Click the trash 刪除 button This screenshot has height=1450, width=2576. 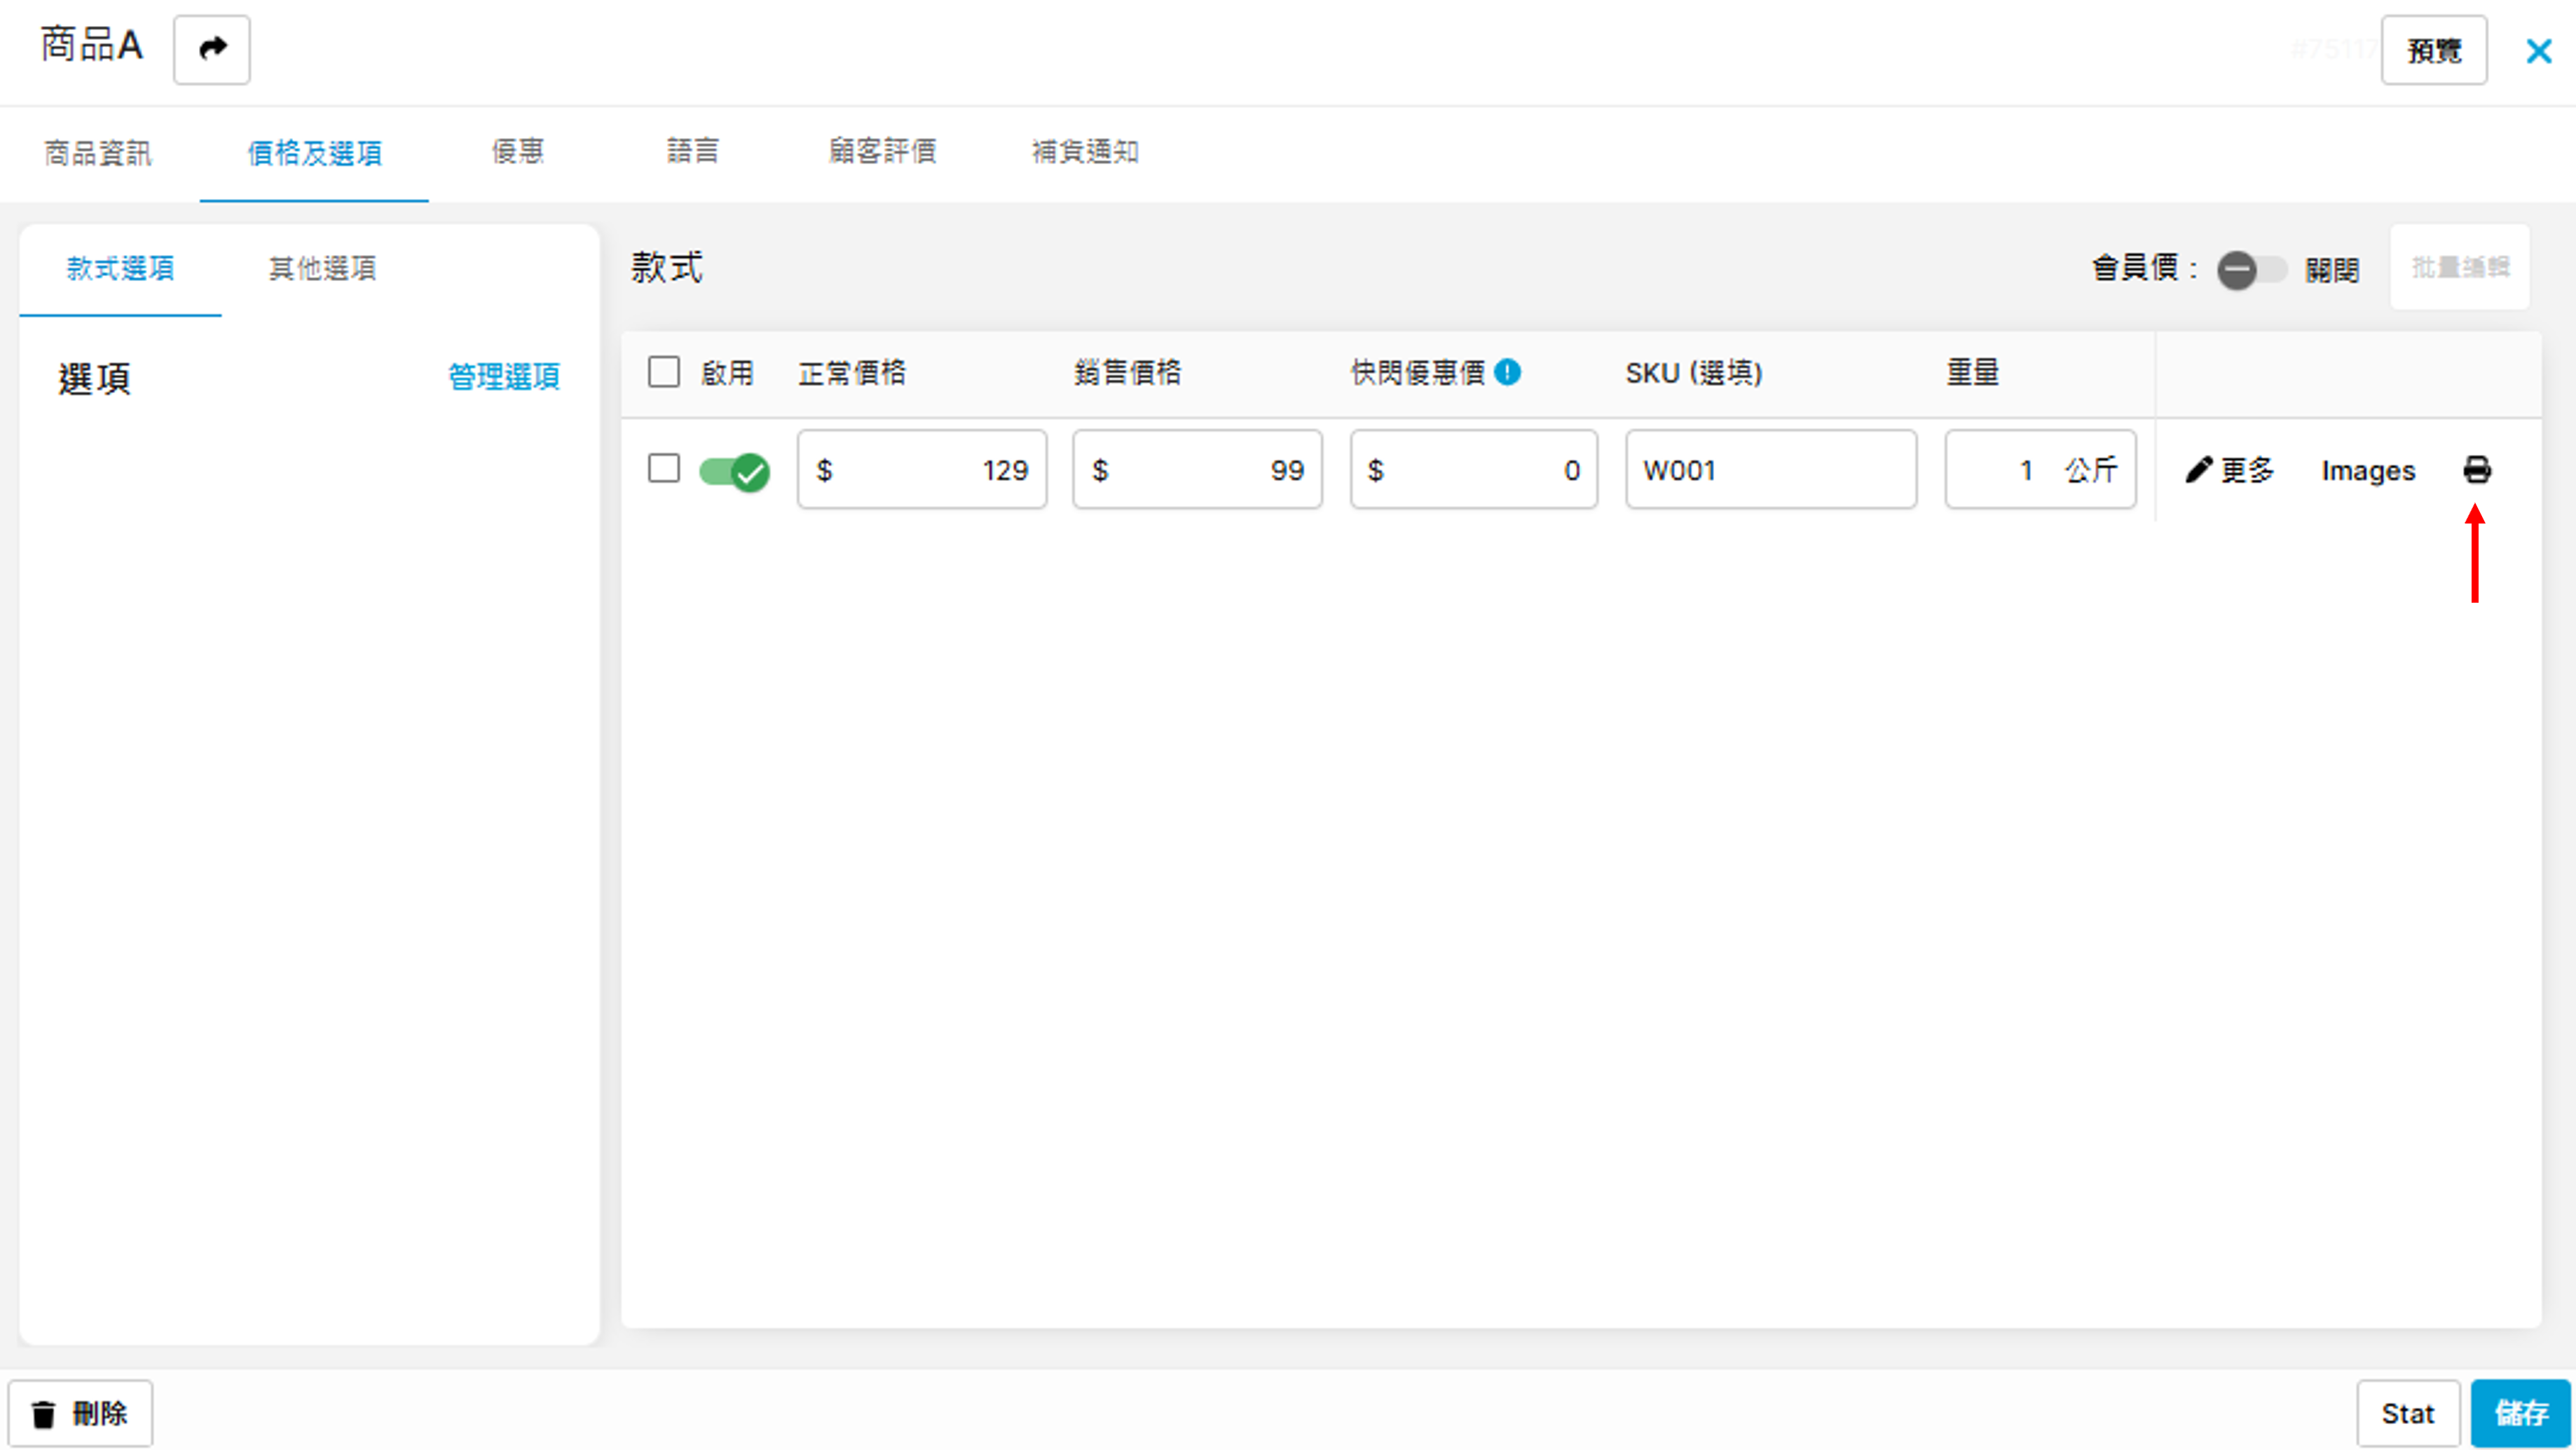(80, 1413)
